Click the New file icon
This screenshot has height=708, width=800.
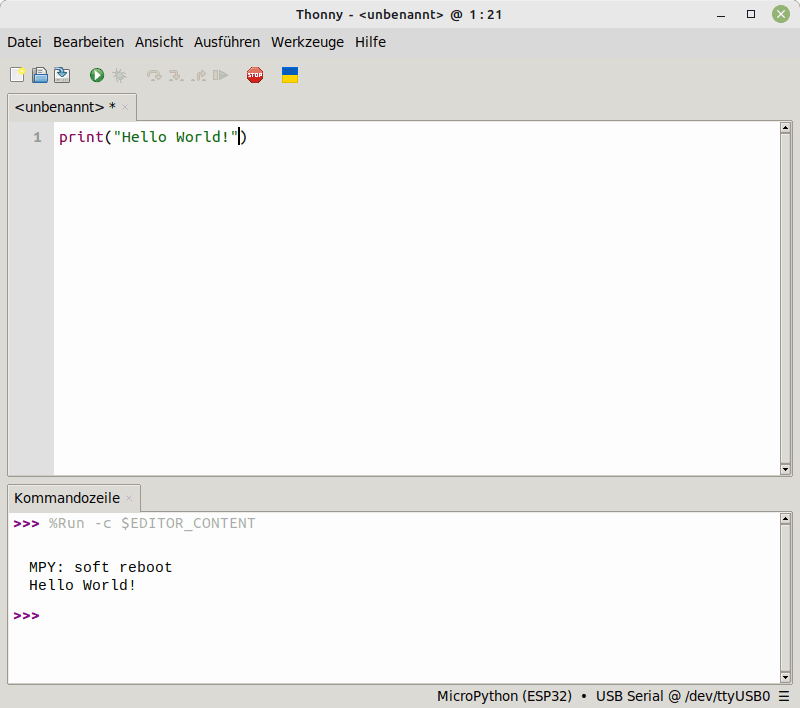(x=18, y=75)
